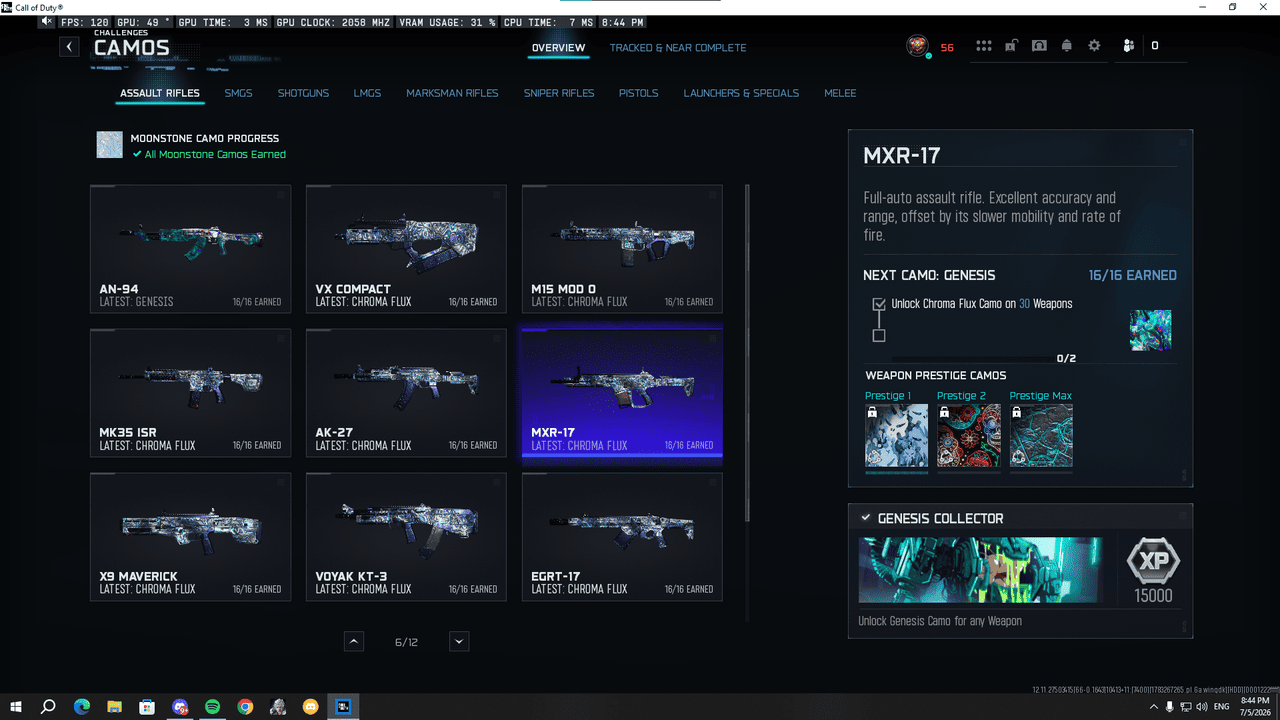Click the ENG language indicator

tap(1221, 707)
